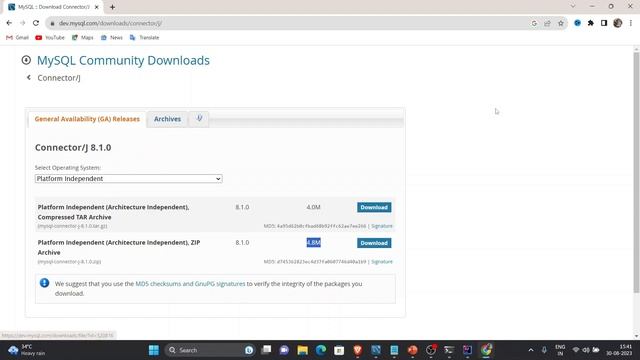Open IntelliJ IDEA from the taskbar
The image size is (640, 360).
coord(467,350)
